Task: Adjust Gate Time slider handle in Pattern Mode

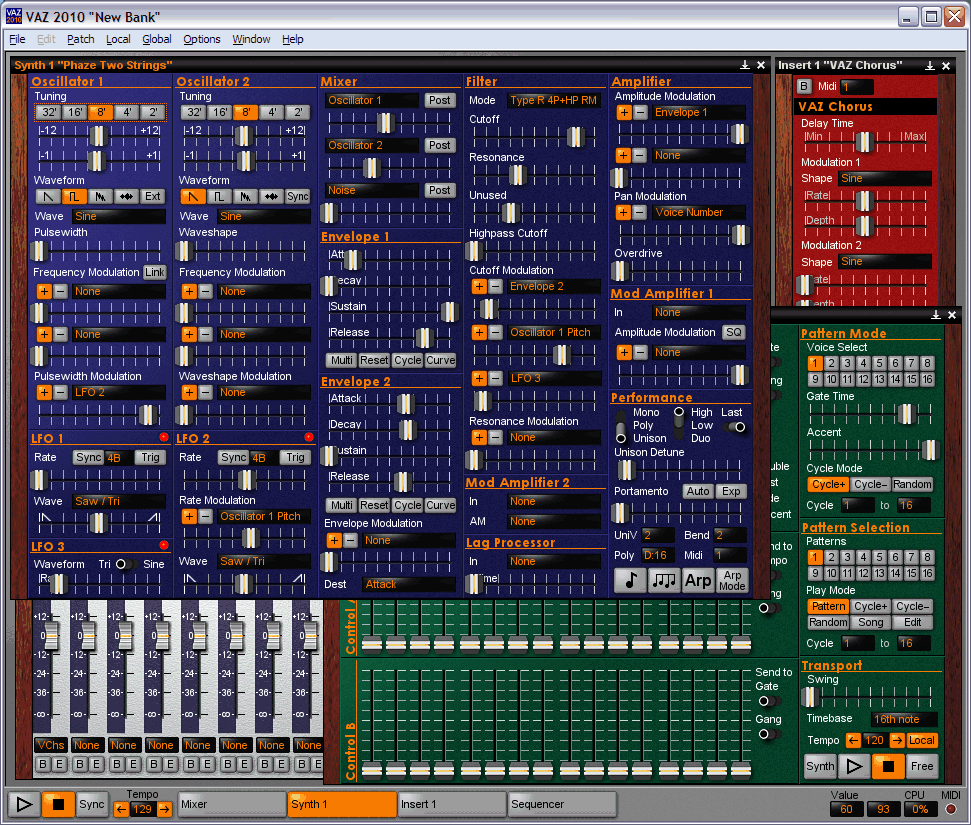Action: point(907,414)
